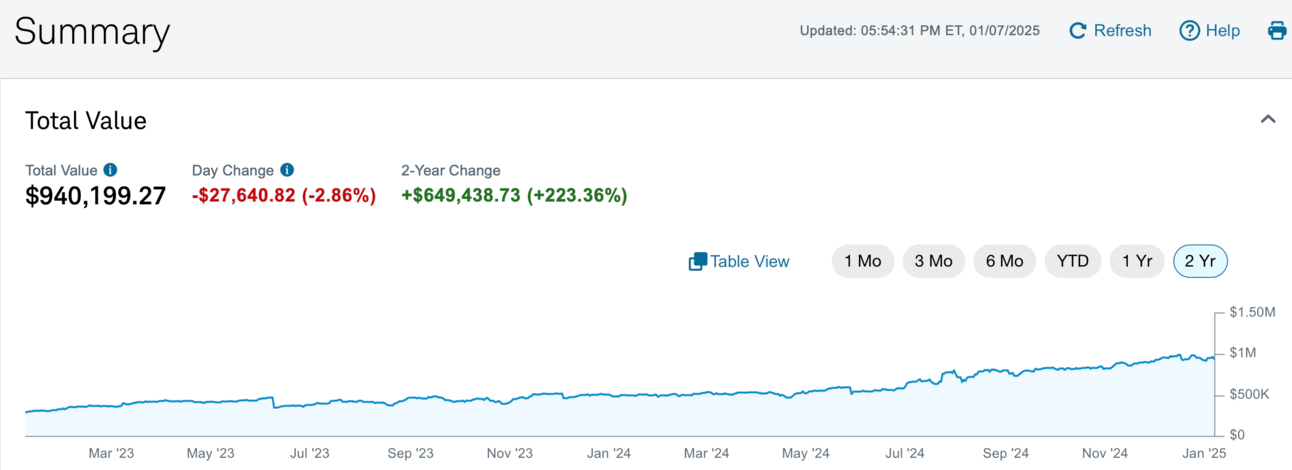Click the Help question mark icon
Viewport: 1292px width, 470px height.
[1189, 31]
